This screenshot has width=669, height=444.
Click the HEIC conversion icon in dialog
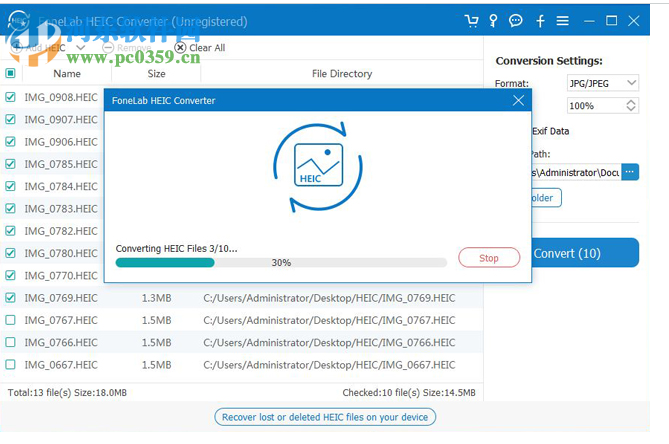coord(318,167)
